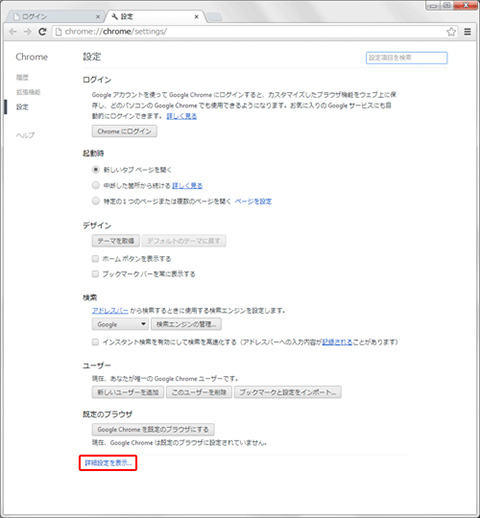Click the browser forward arrow
Screen dimensions: 480x518
click(x=28, y=32)
